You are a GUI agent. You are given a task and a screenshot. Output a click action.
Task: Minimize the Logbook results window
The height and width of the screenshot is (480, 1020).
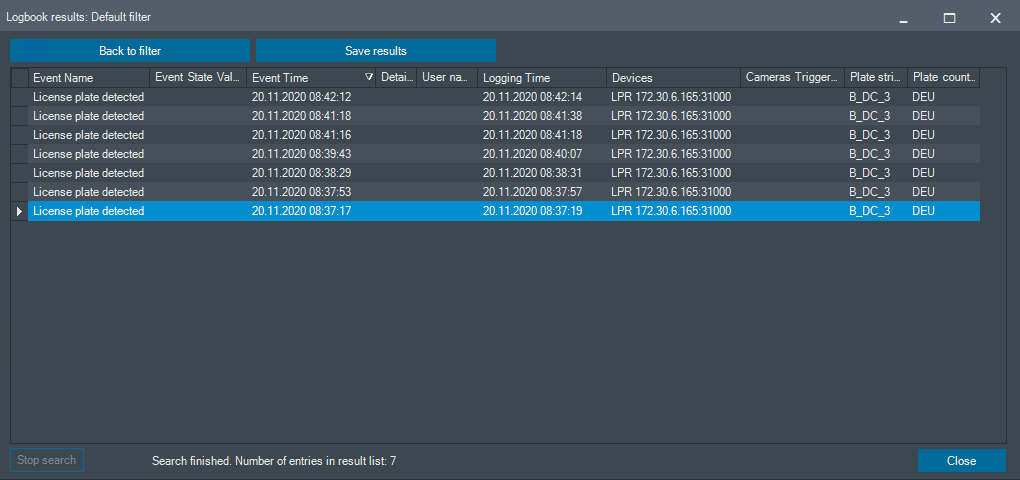(904, 18)
